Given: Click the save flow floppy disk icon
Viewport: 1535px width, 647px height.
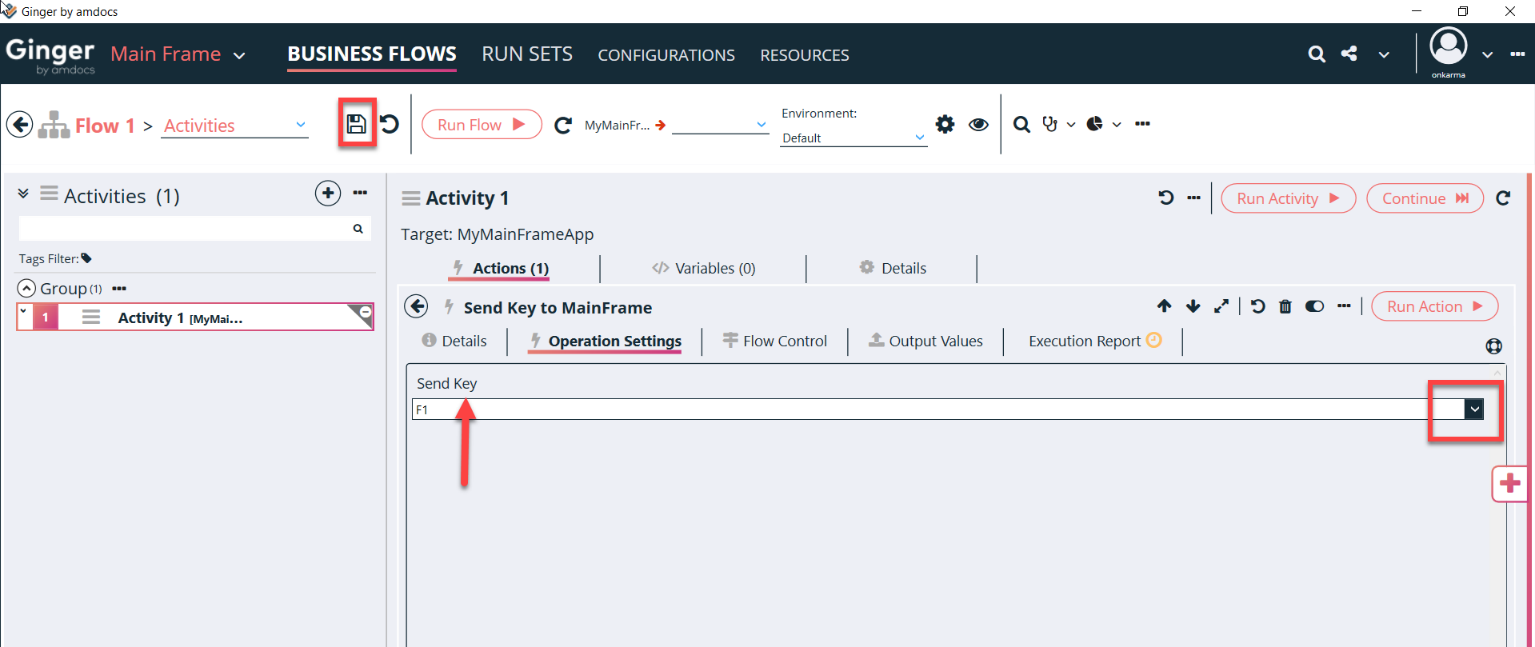Looking at the screenshot, I should [x=356, y=124].
